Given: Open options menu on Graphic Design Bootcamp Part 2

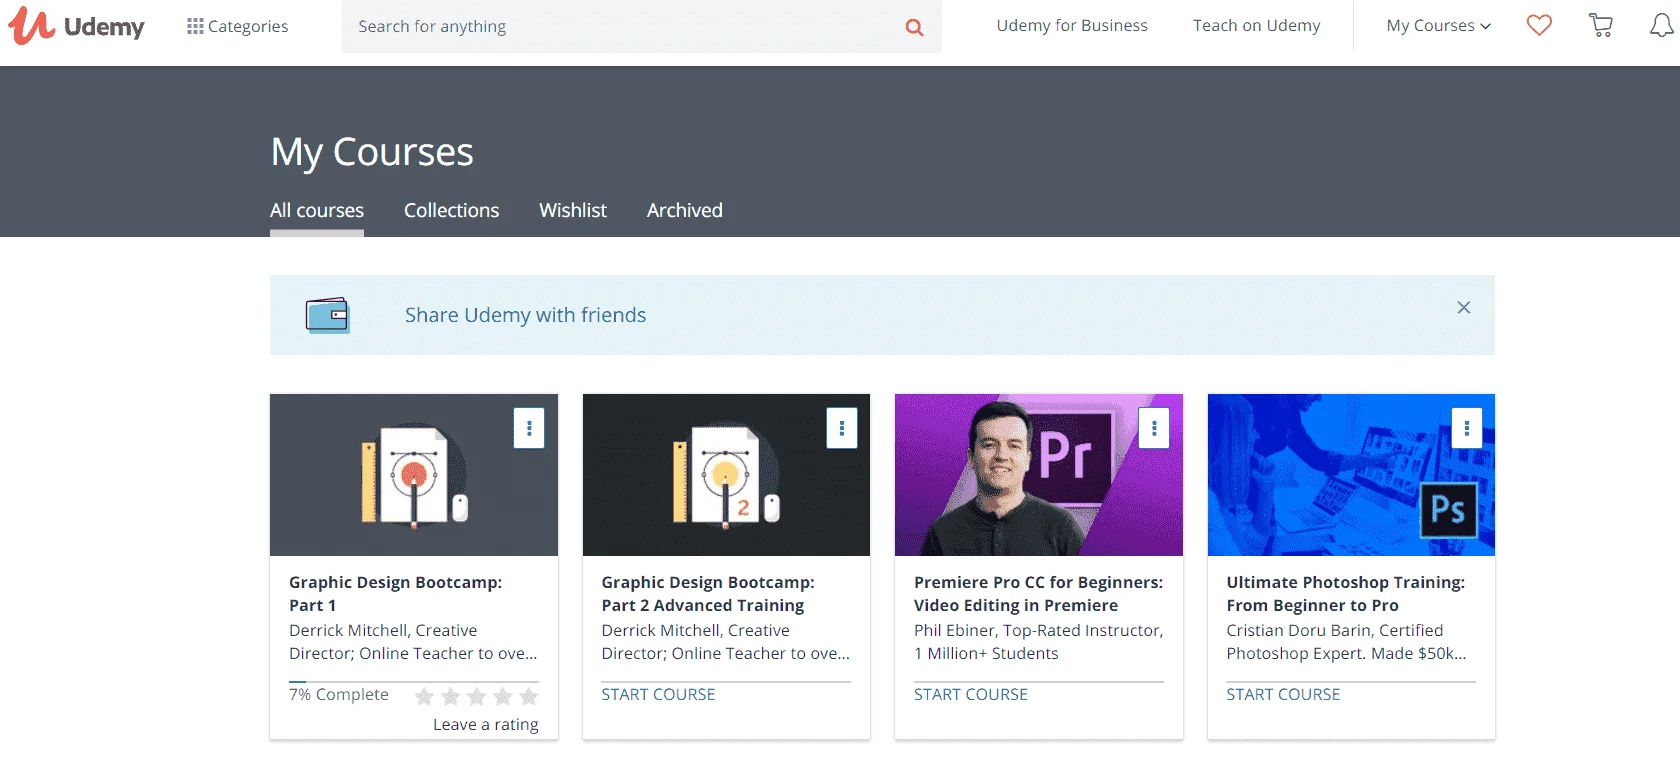Looking at the screenshot, I should pos(842,428).
